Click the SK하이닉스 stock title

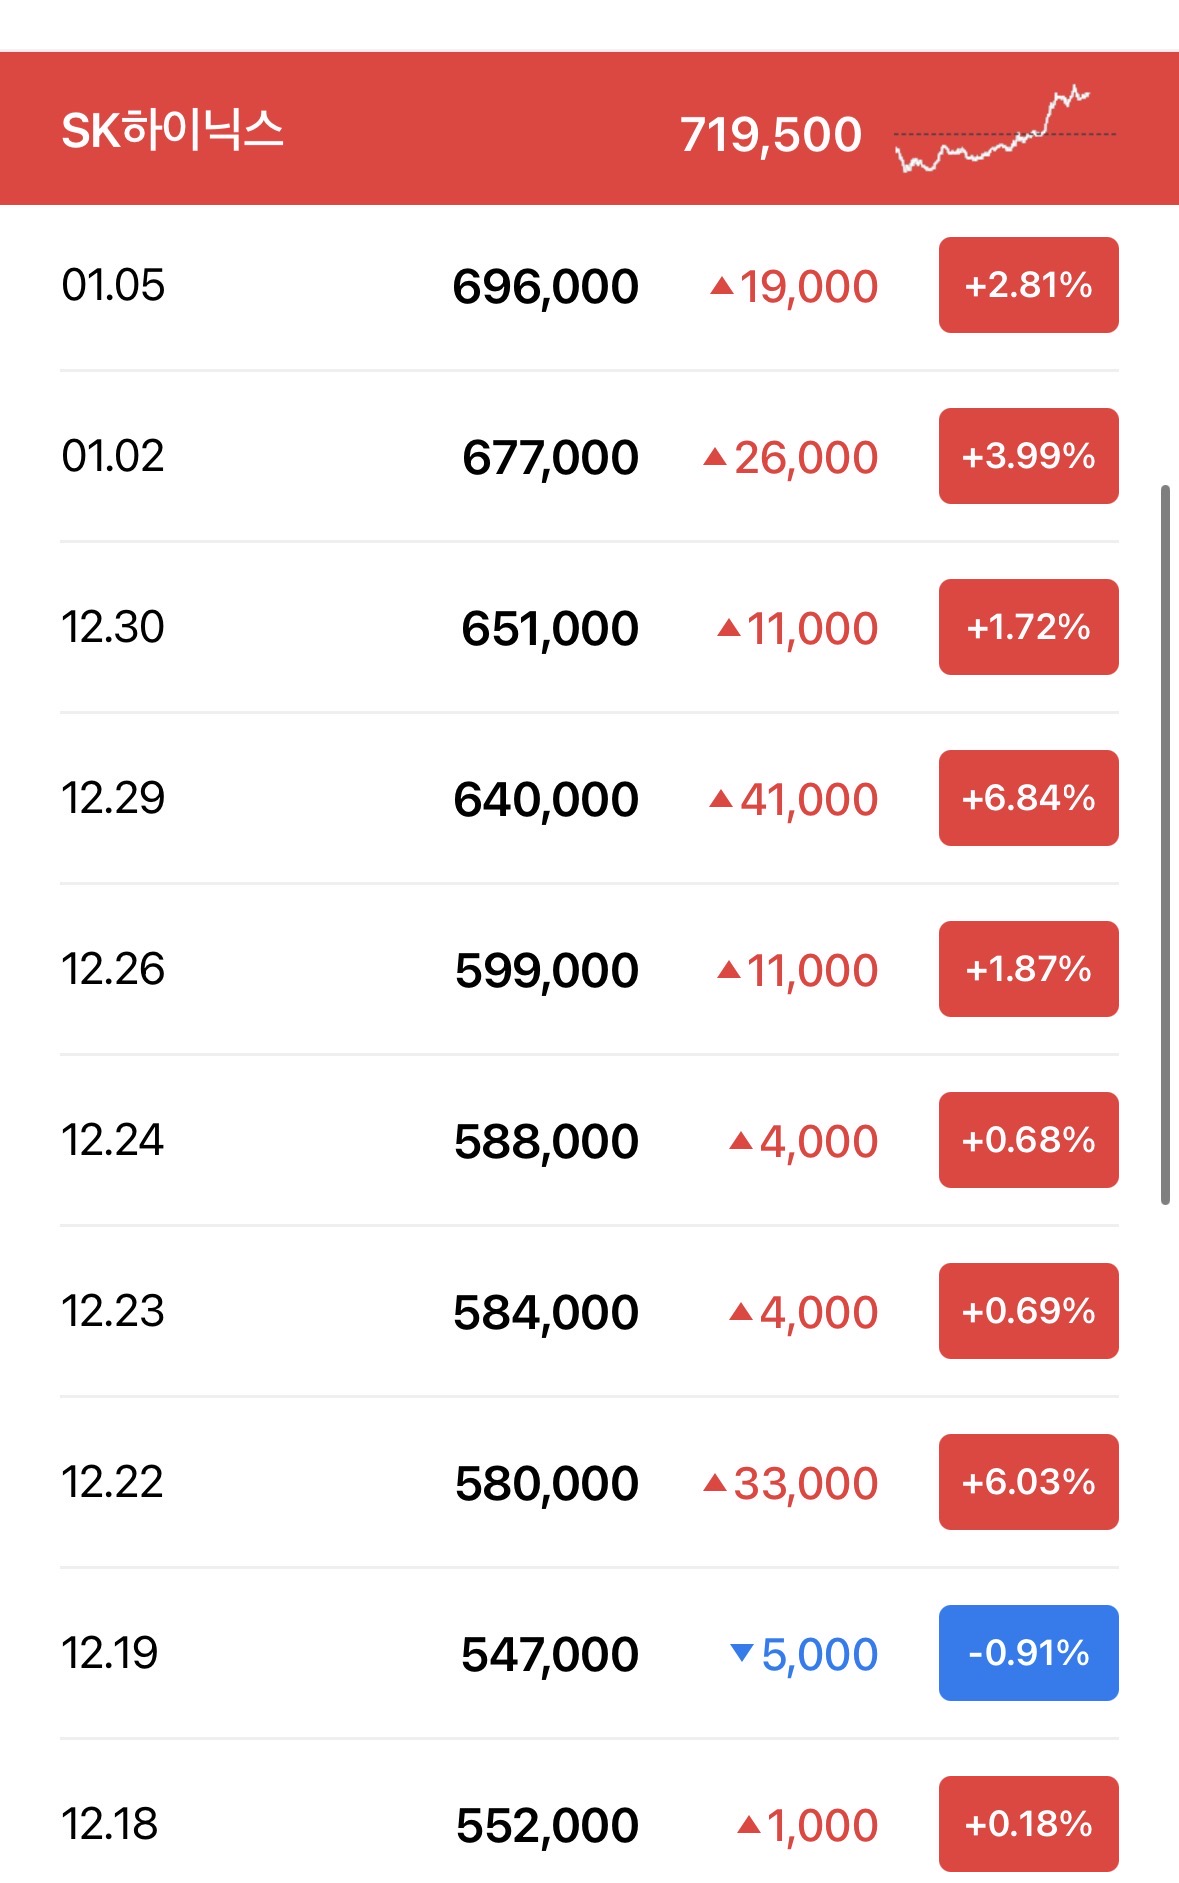click(173, 131)
